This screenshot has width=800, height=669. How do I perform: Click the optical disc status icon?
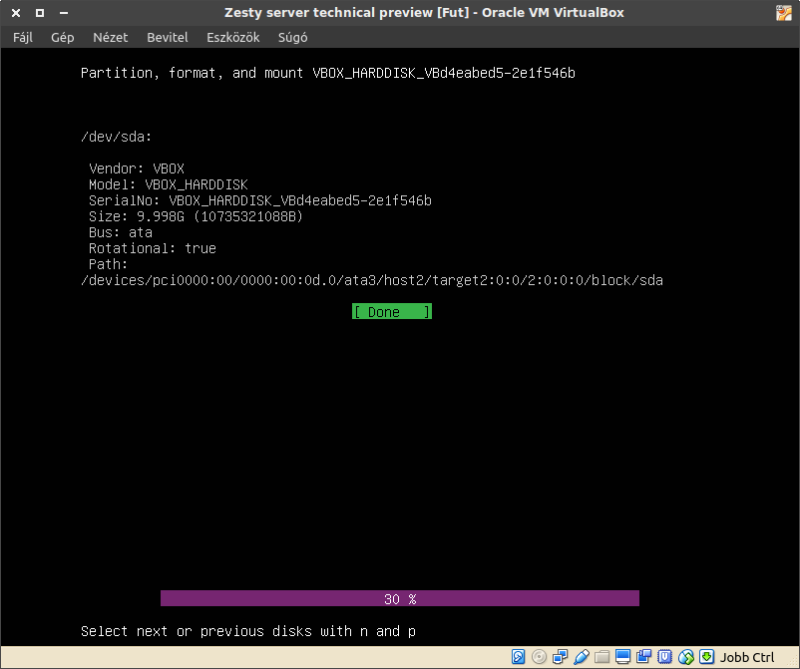tap(539, 657)
